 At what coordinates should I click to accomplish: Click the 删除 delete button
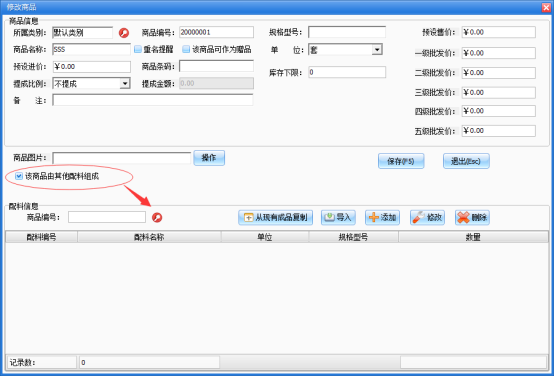pyautogui.click(x=472, y=217)
